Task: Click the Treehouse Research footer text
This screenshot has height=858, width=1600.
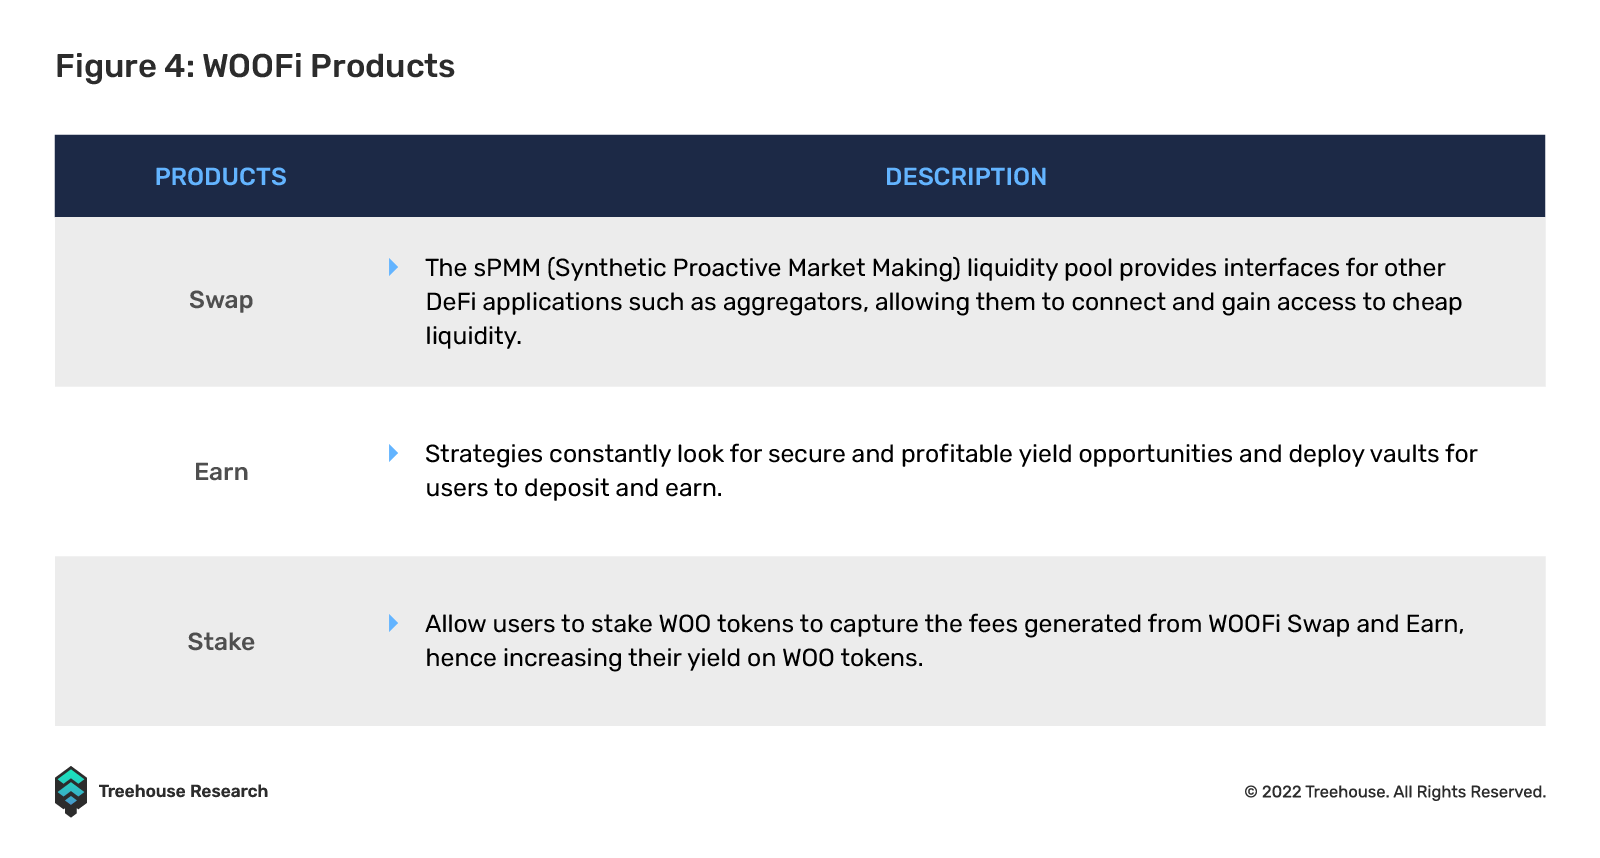Action: click(183, 791)
